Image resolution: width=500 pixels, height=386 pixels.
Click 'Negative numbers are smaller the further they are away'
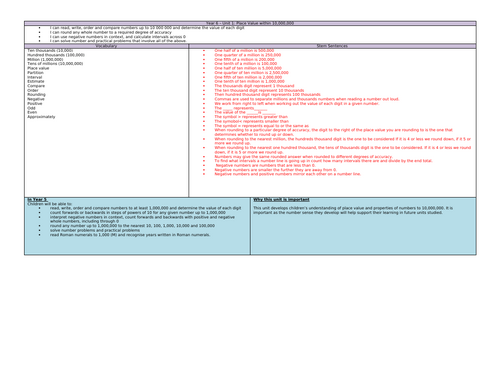coord(276,170)
